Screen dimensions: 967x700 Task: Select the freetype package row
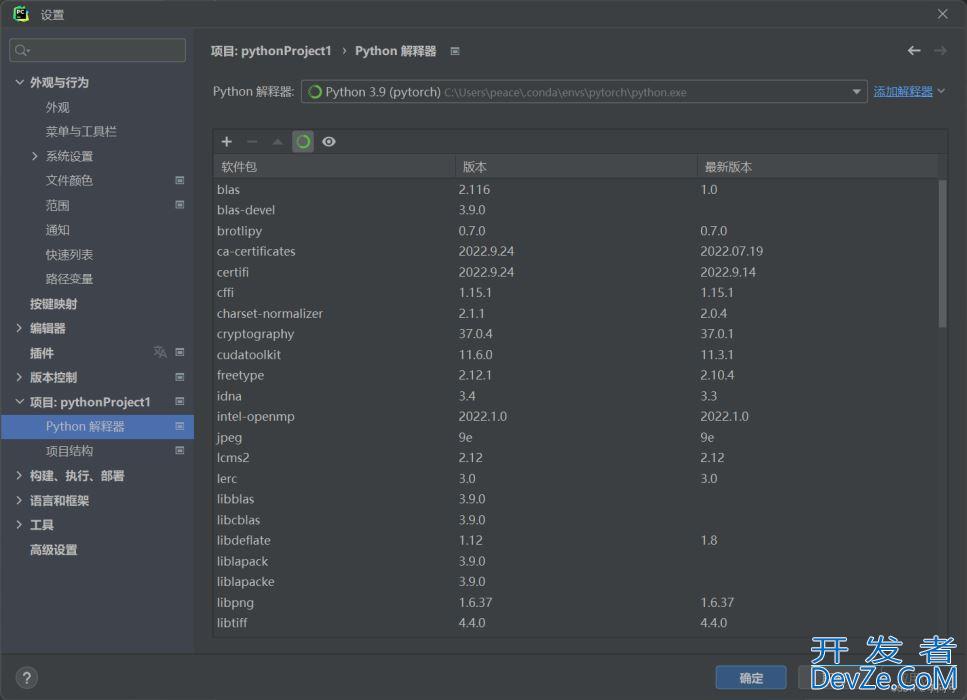click(575, 375)
